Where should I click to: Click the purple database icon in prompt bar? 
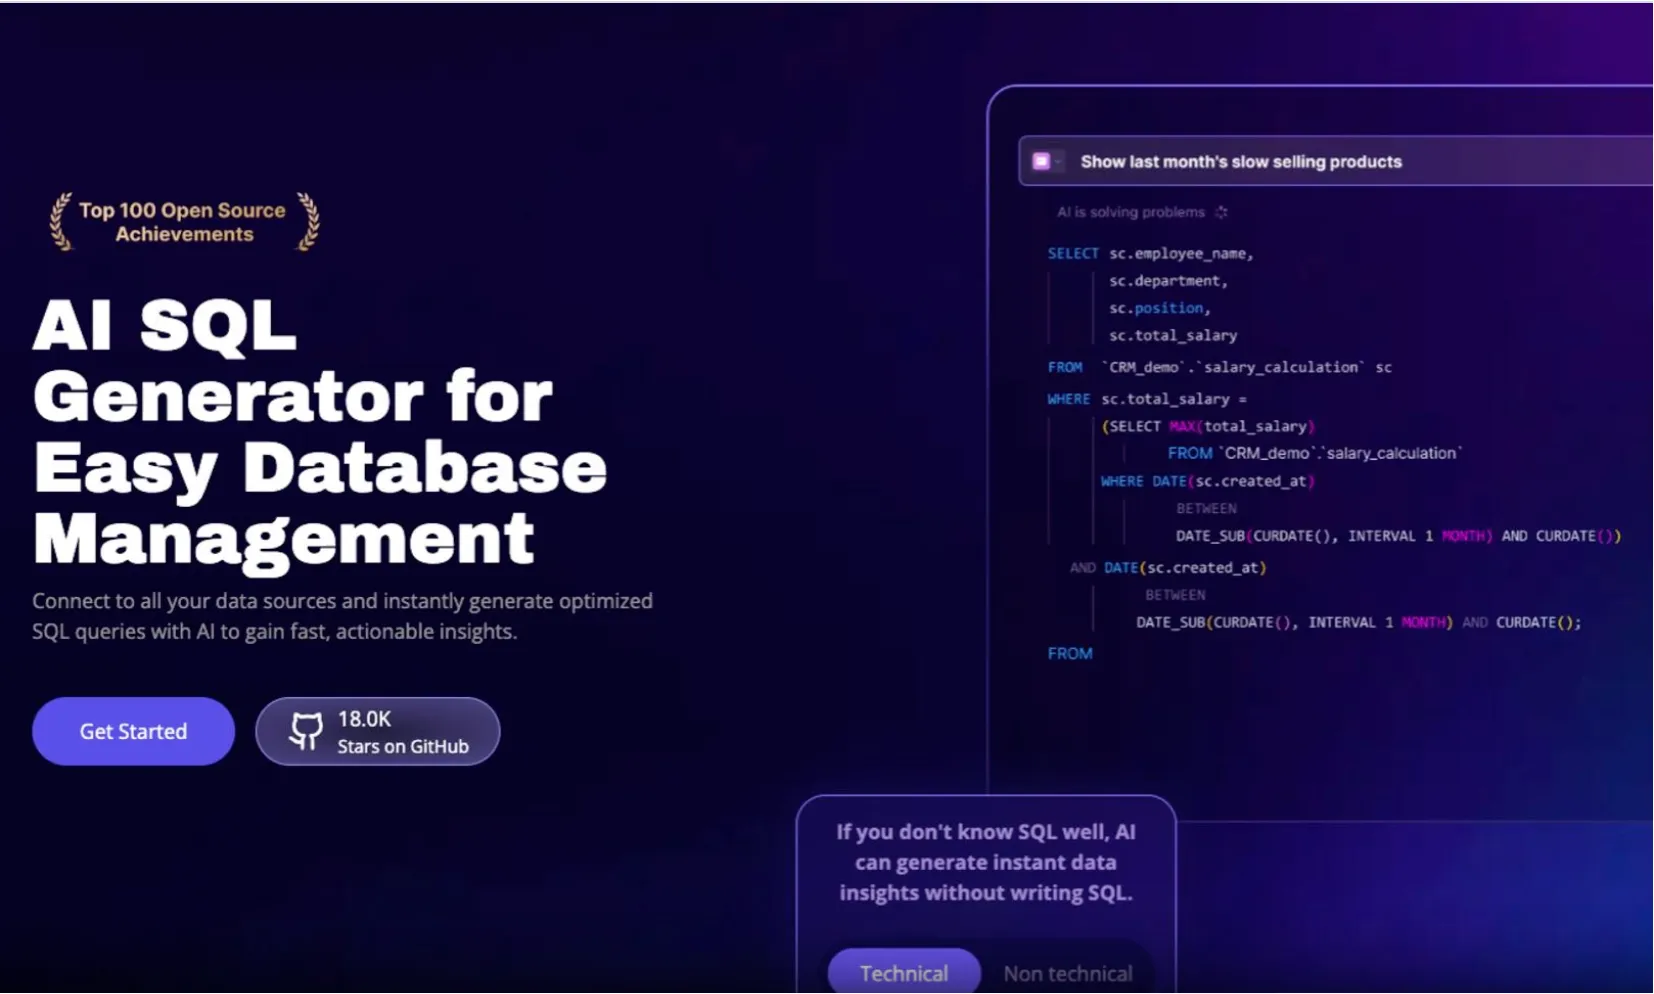1041,161
